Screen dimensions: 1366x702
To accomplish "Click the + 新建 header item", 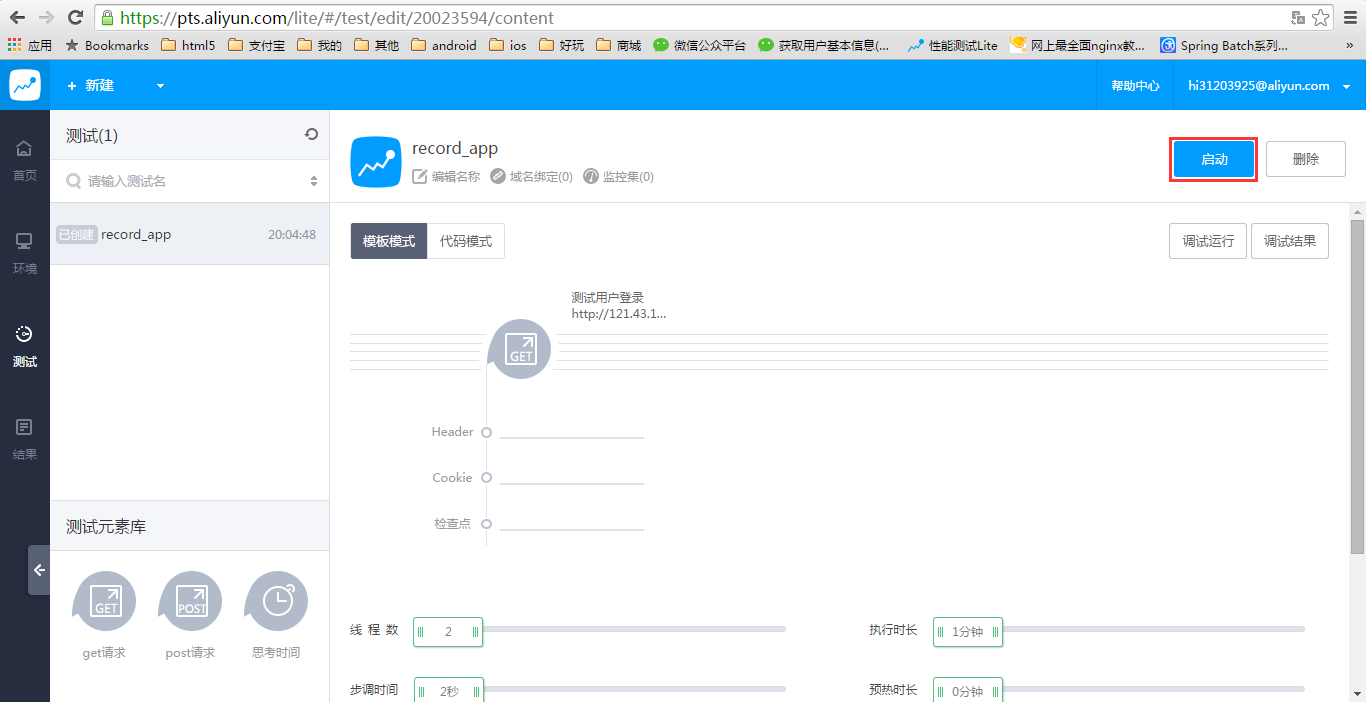I will point(91,86).
